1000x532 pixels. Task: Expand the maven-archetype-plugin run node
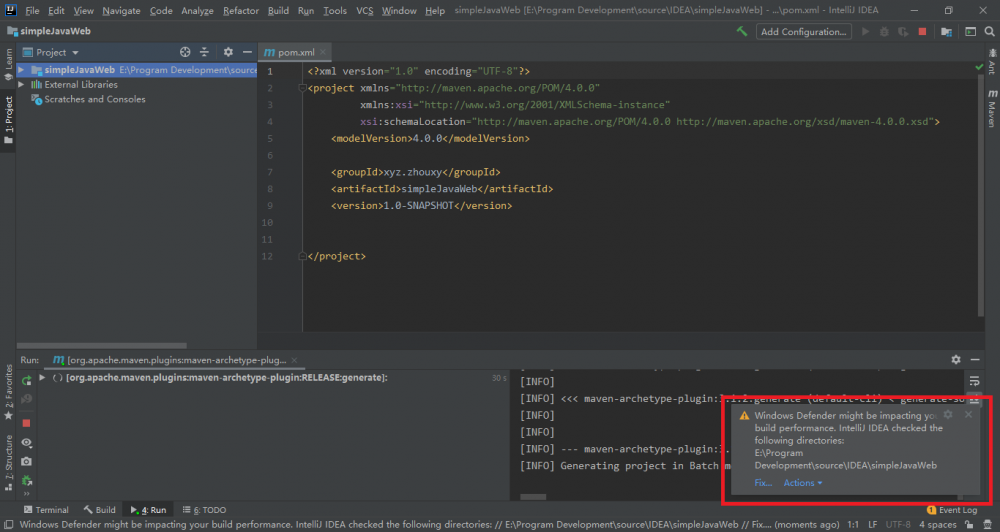pos(42,378)
